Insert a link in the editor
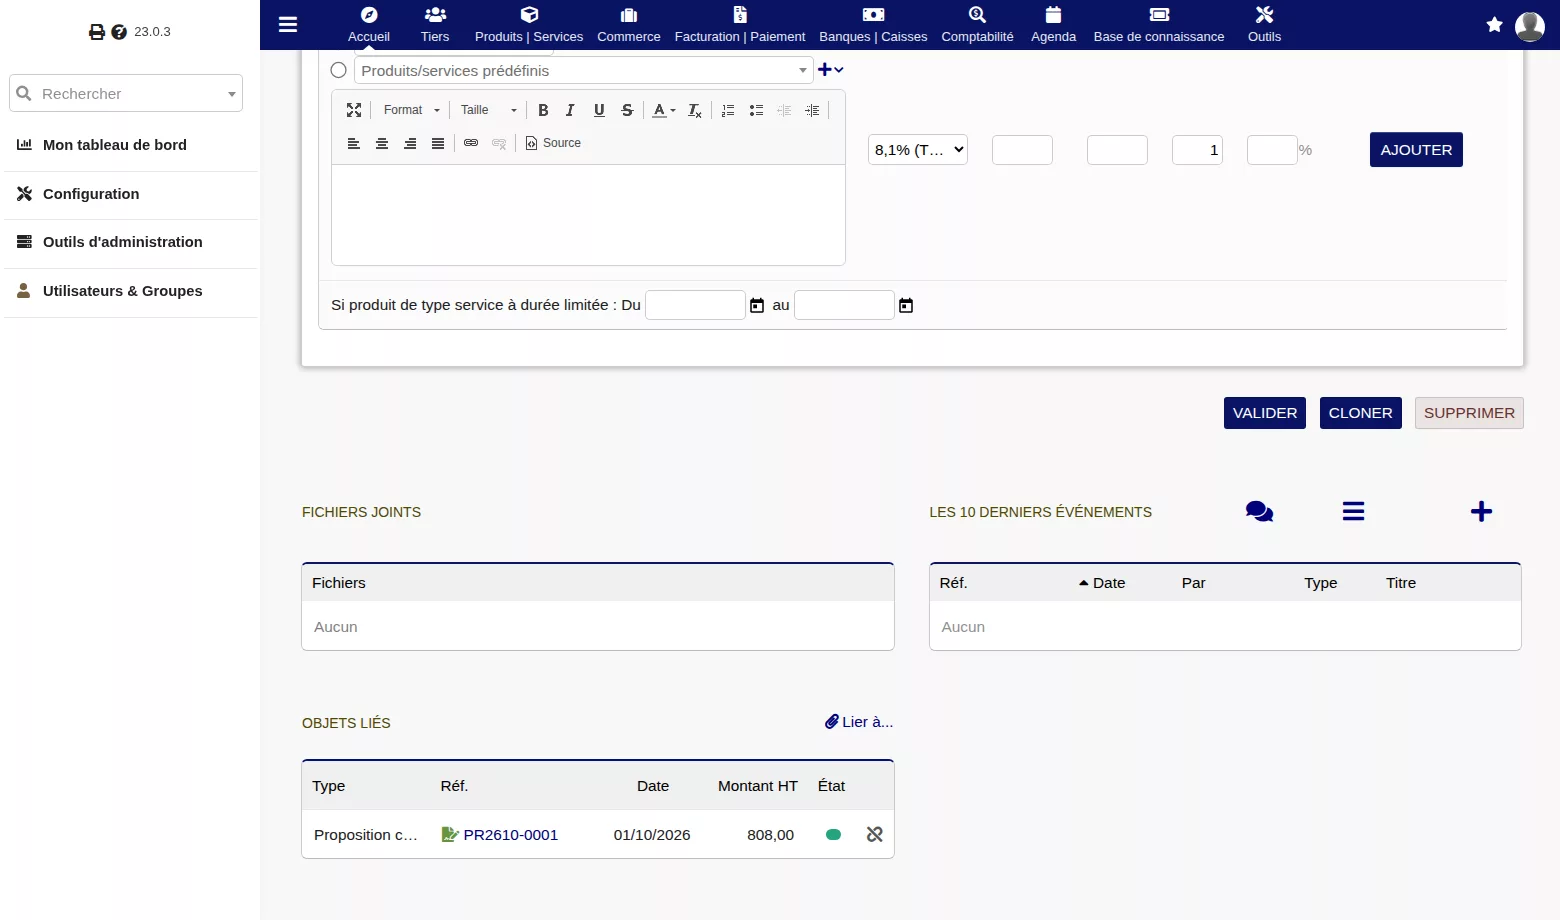1560x920 pixels. click(471, 143)
